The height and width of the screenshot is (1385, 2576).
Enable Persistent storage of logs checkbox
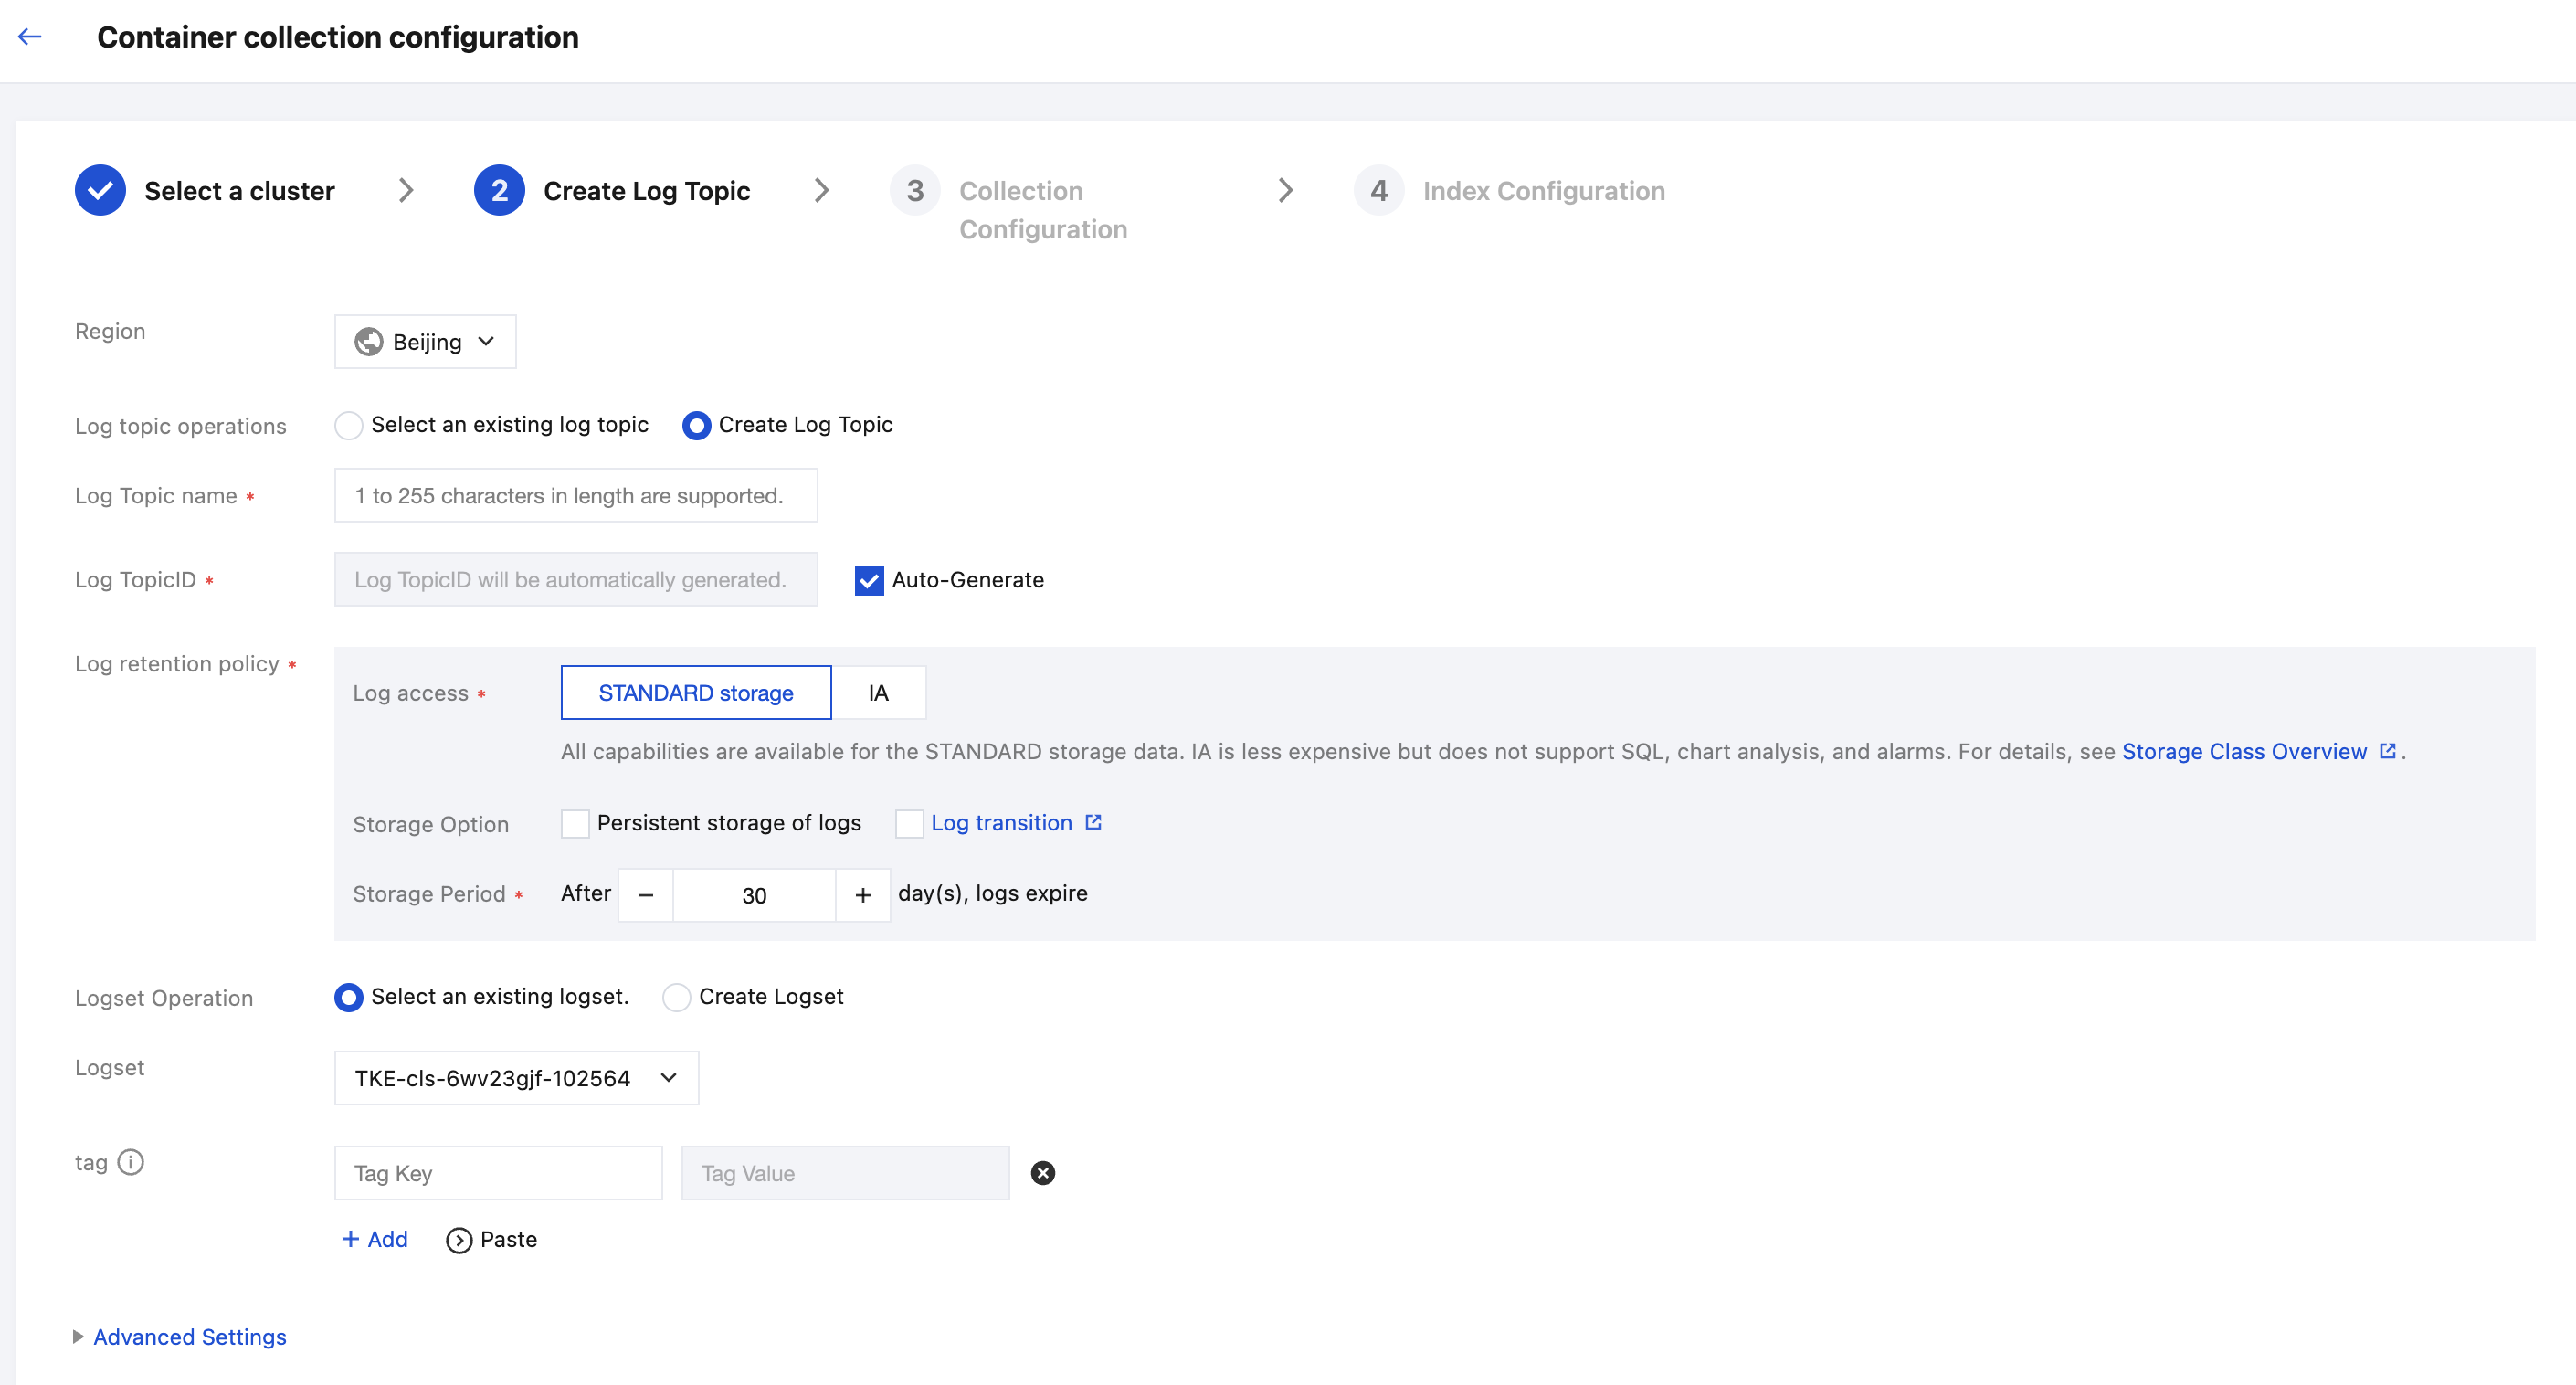click(575, 823)
